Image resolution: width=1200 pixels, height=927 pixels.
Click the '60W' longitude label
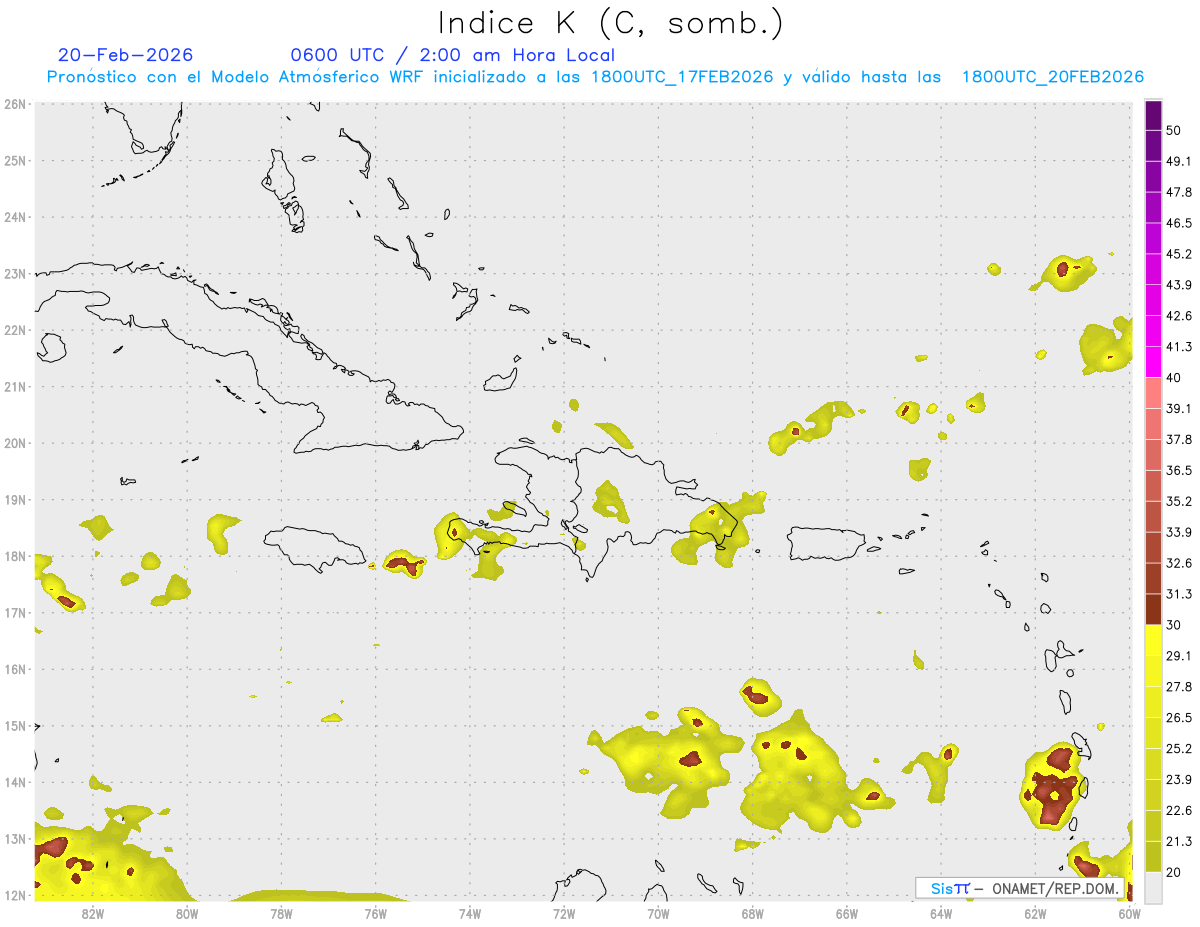click(x=1130, y=913)
